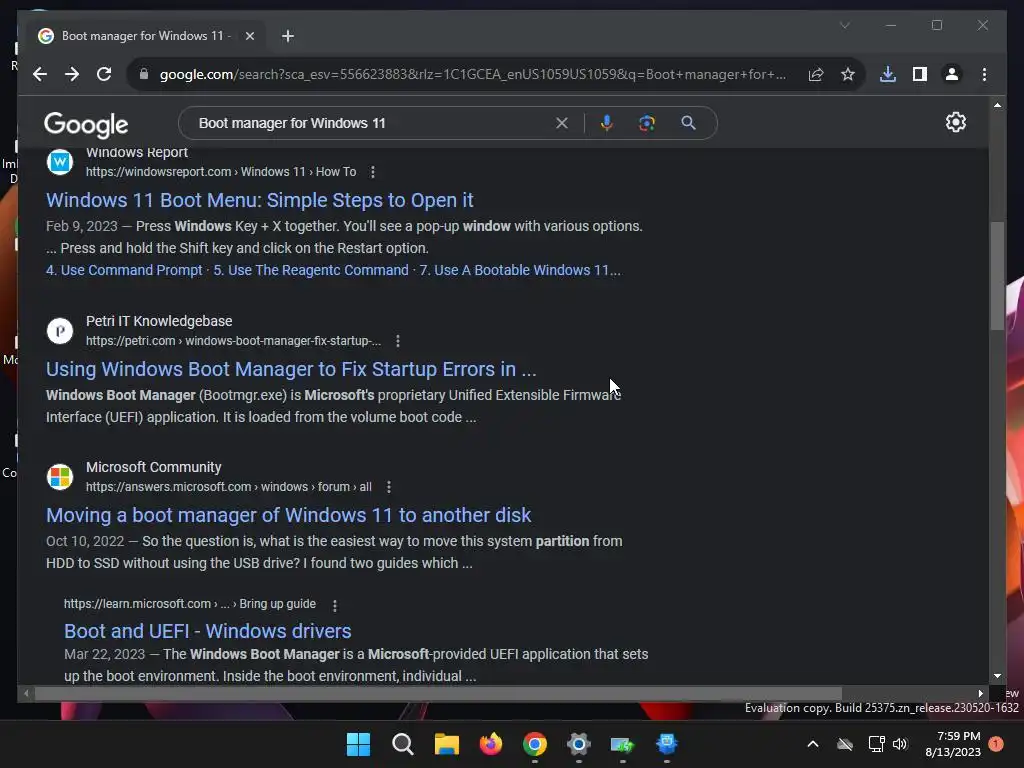Image resolution: width=1024 pixels, height=768 pixels.
Task: Open more options for Microsoft Community result
Action: 389,487
